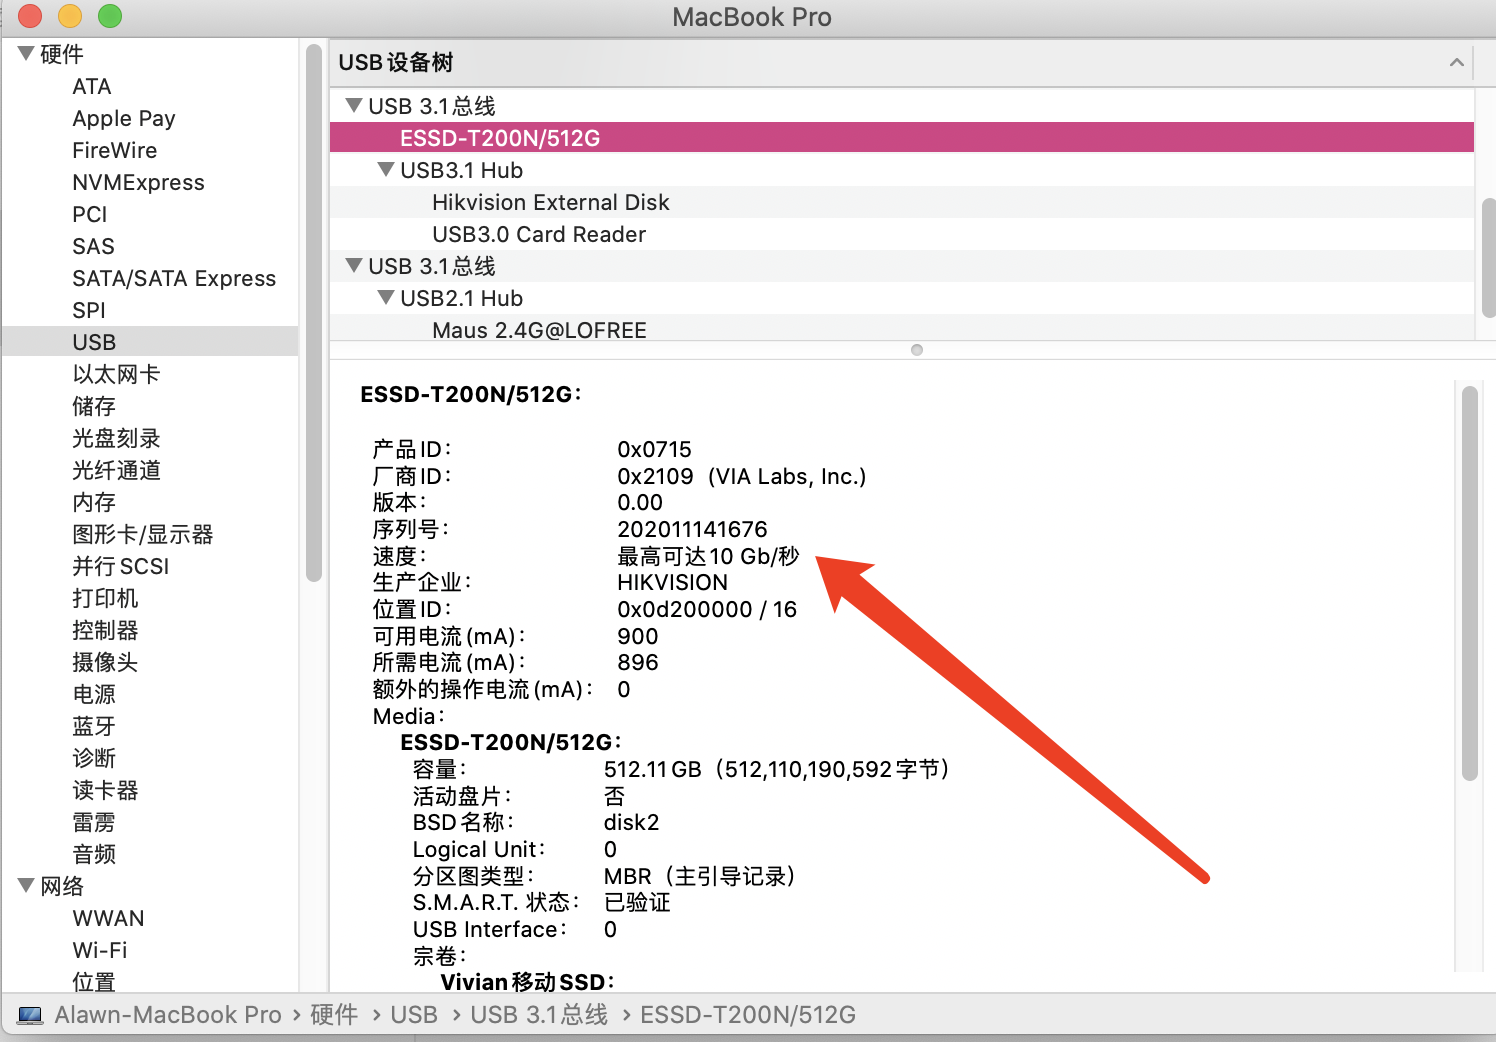The height and width of the screenshot is (1042, 1496).
Task: Select 位置 locations under network
Action: [x=94, y=982]
